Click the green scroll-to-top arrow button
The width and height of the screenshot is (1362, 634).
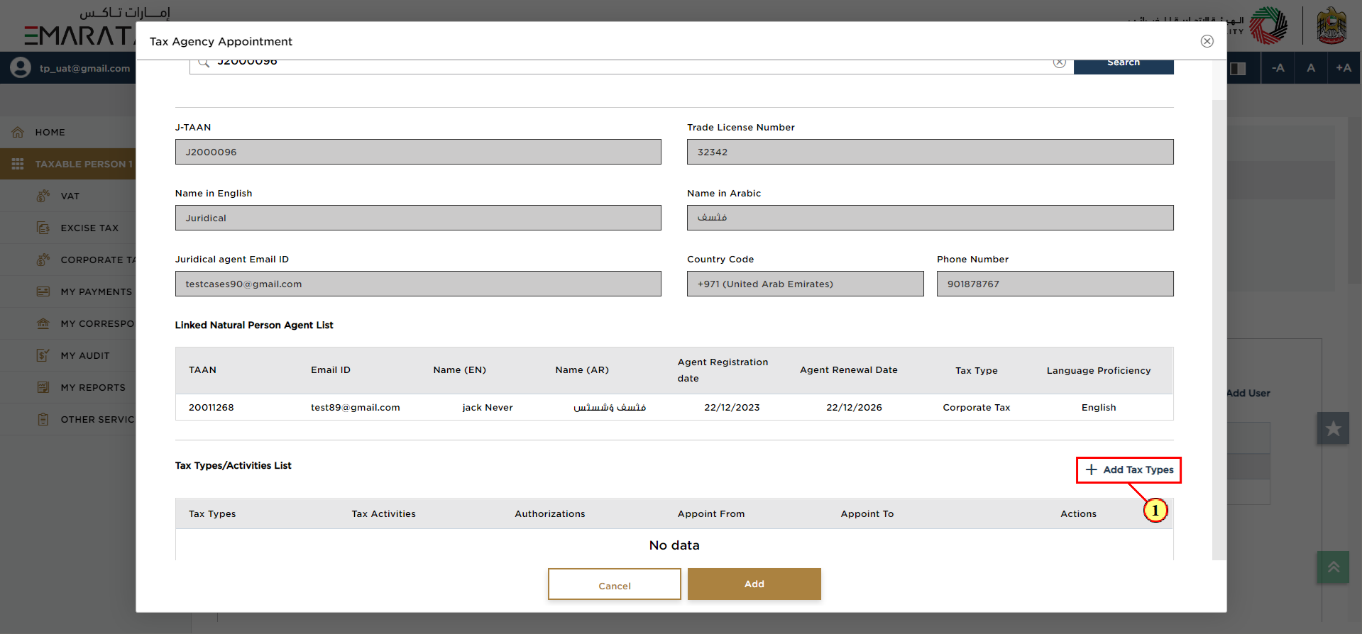(x=1333, y=567)
